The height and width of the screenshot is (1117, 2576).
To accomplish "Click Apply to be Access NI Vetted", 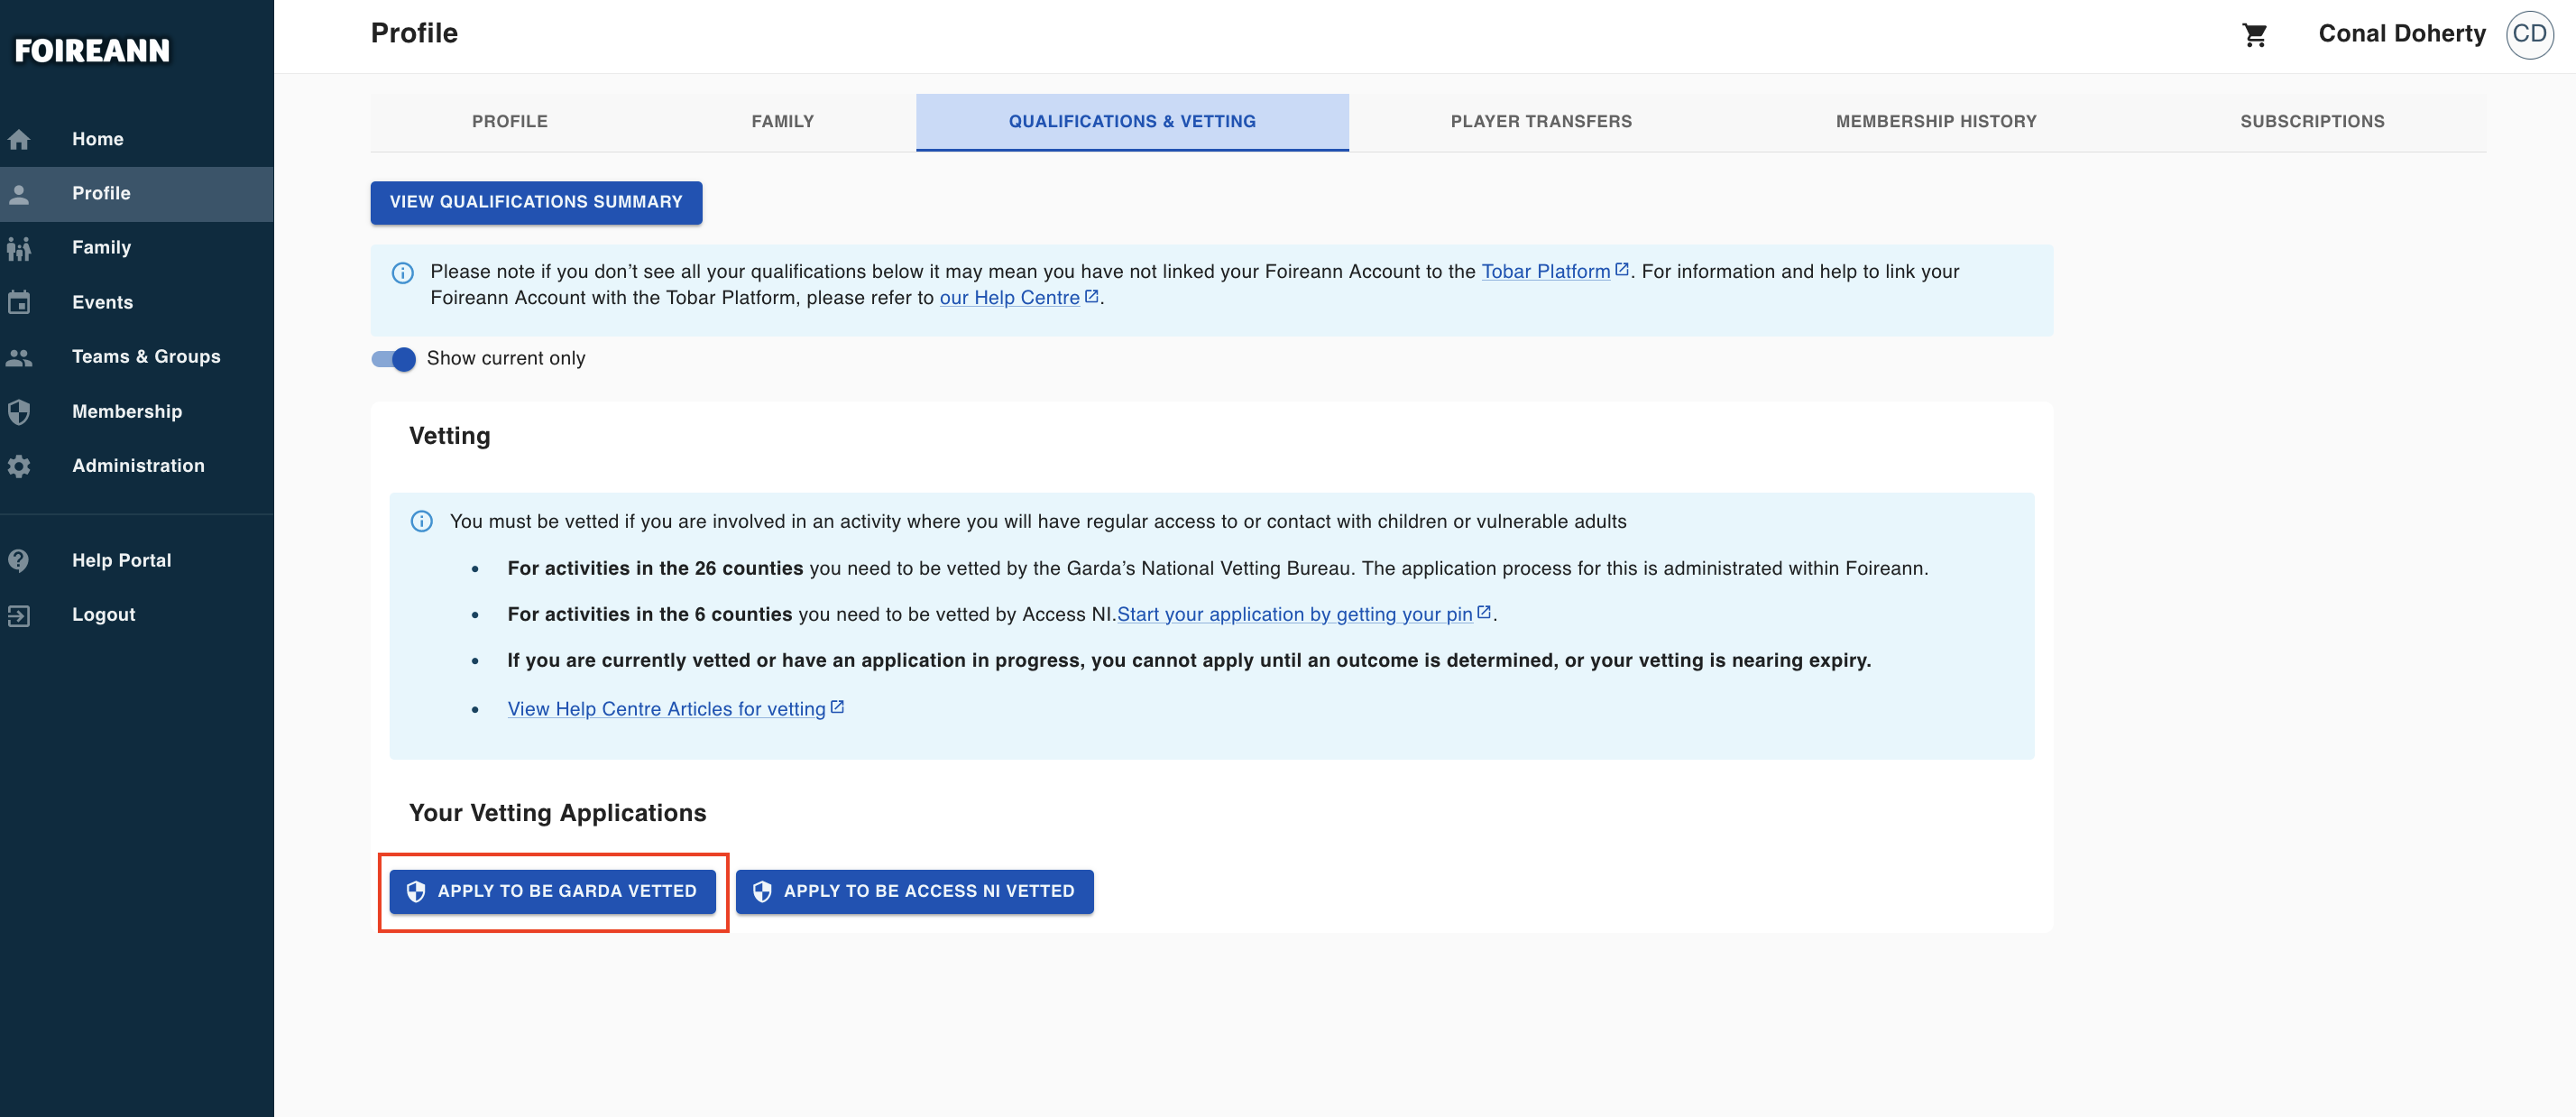I will (914, 891).
